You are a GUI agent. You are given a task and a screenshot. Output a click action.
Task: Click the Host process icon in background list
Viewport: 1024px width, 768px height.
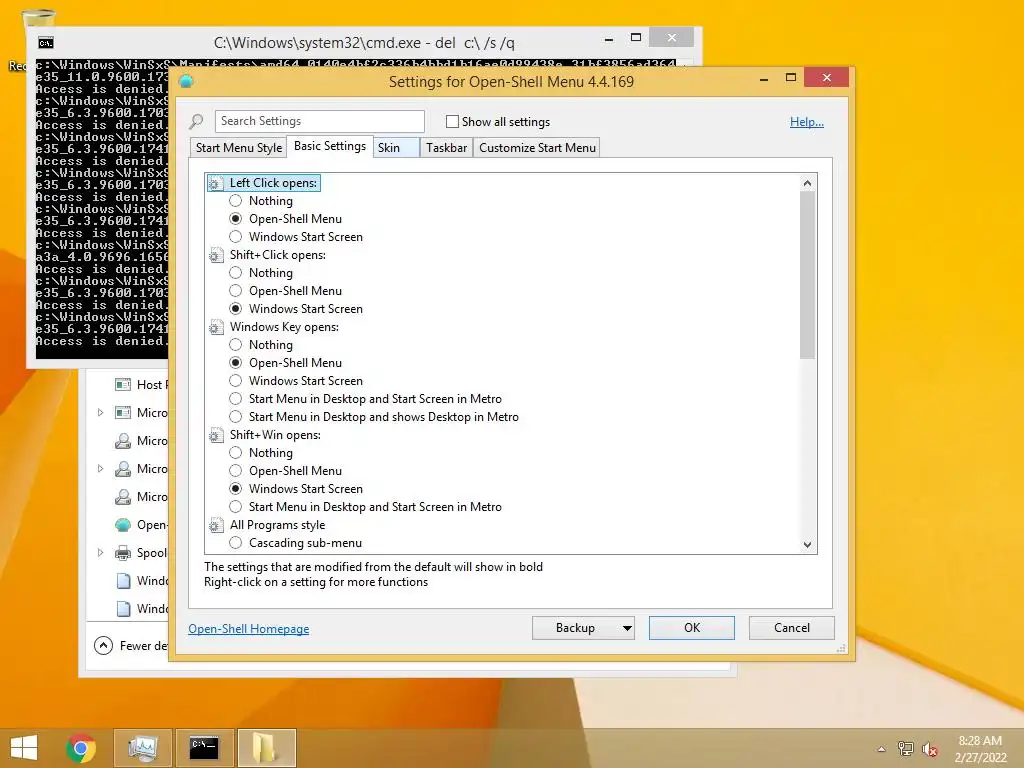(123, 385)
